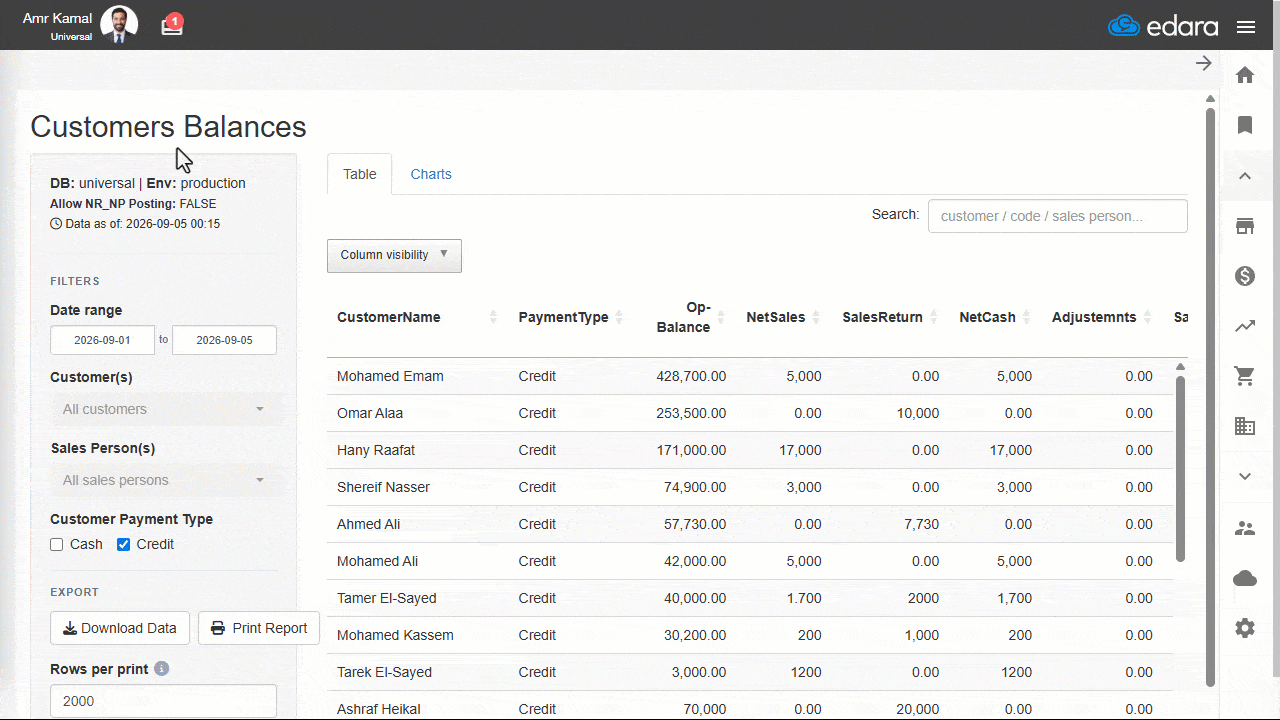Image resolution: width=1280 pixels, height=720 pixels.
Task: Click Amr Kamal's profile avatar
Action: pyautogui.click(x=119, y=25)
